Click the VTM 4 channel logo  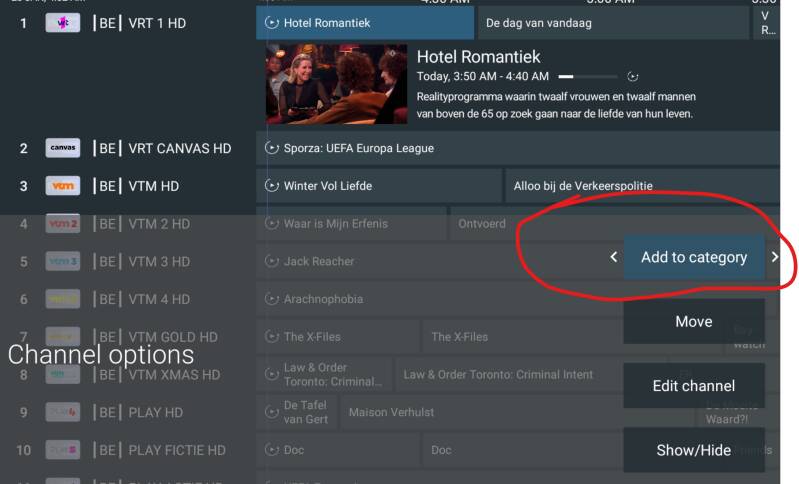pos(63,299)
